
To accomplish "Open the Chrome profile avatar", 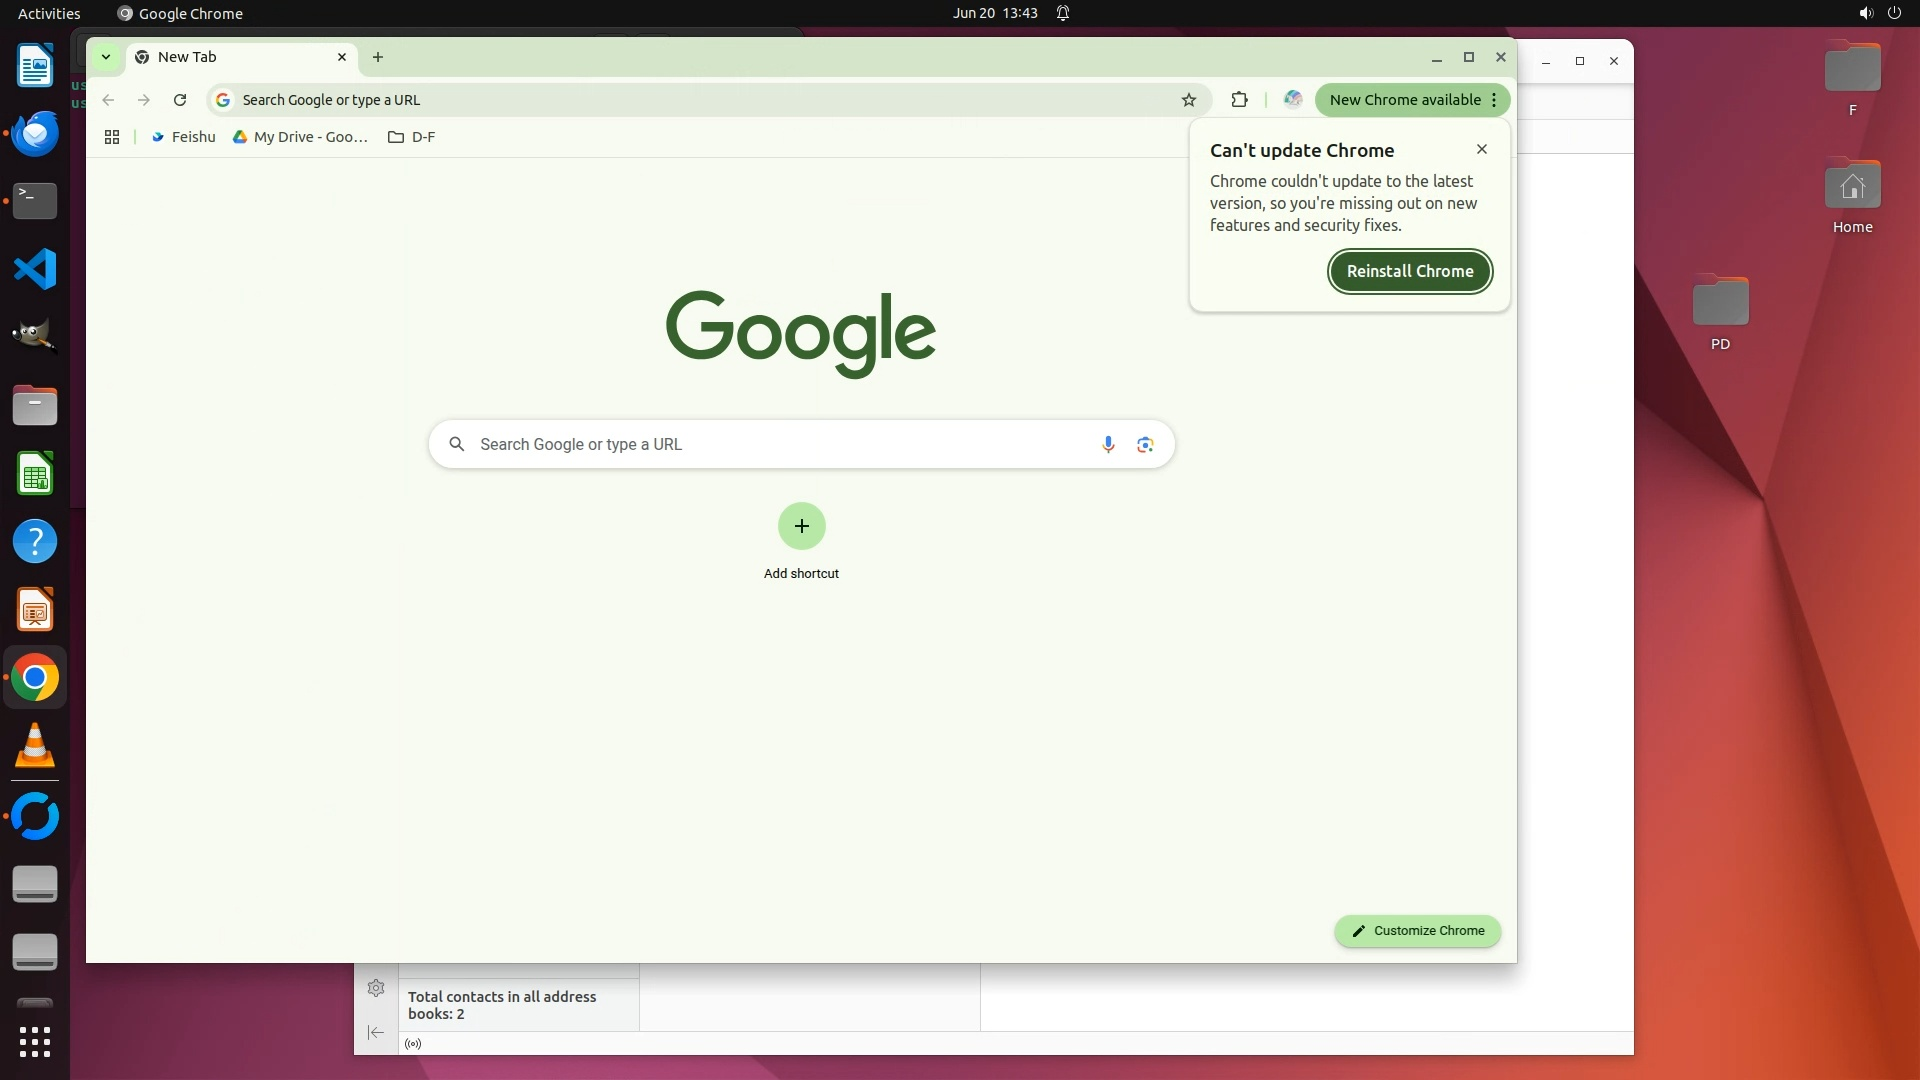I will pyautogui.click(x=1293, y=99).
